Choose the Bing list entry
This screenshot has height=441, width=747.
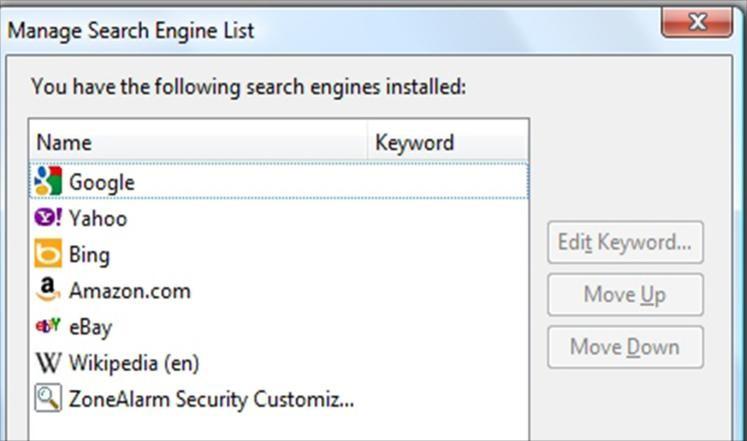coord(89,254)
